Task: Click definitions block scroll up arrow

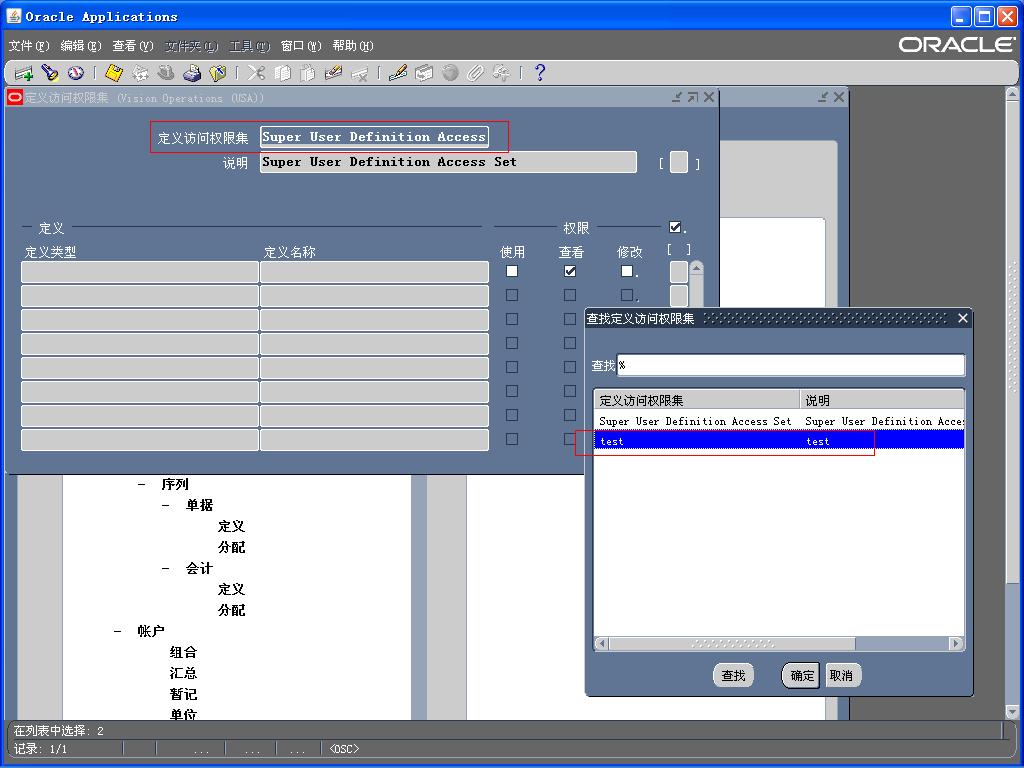Action: (696, 267)
